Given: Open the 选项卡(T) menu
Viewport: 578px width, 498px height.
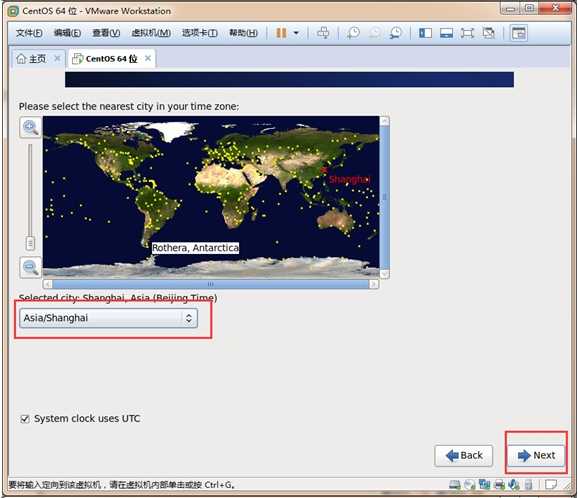Looking at the screenshot, I should [x=199, y=33].
